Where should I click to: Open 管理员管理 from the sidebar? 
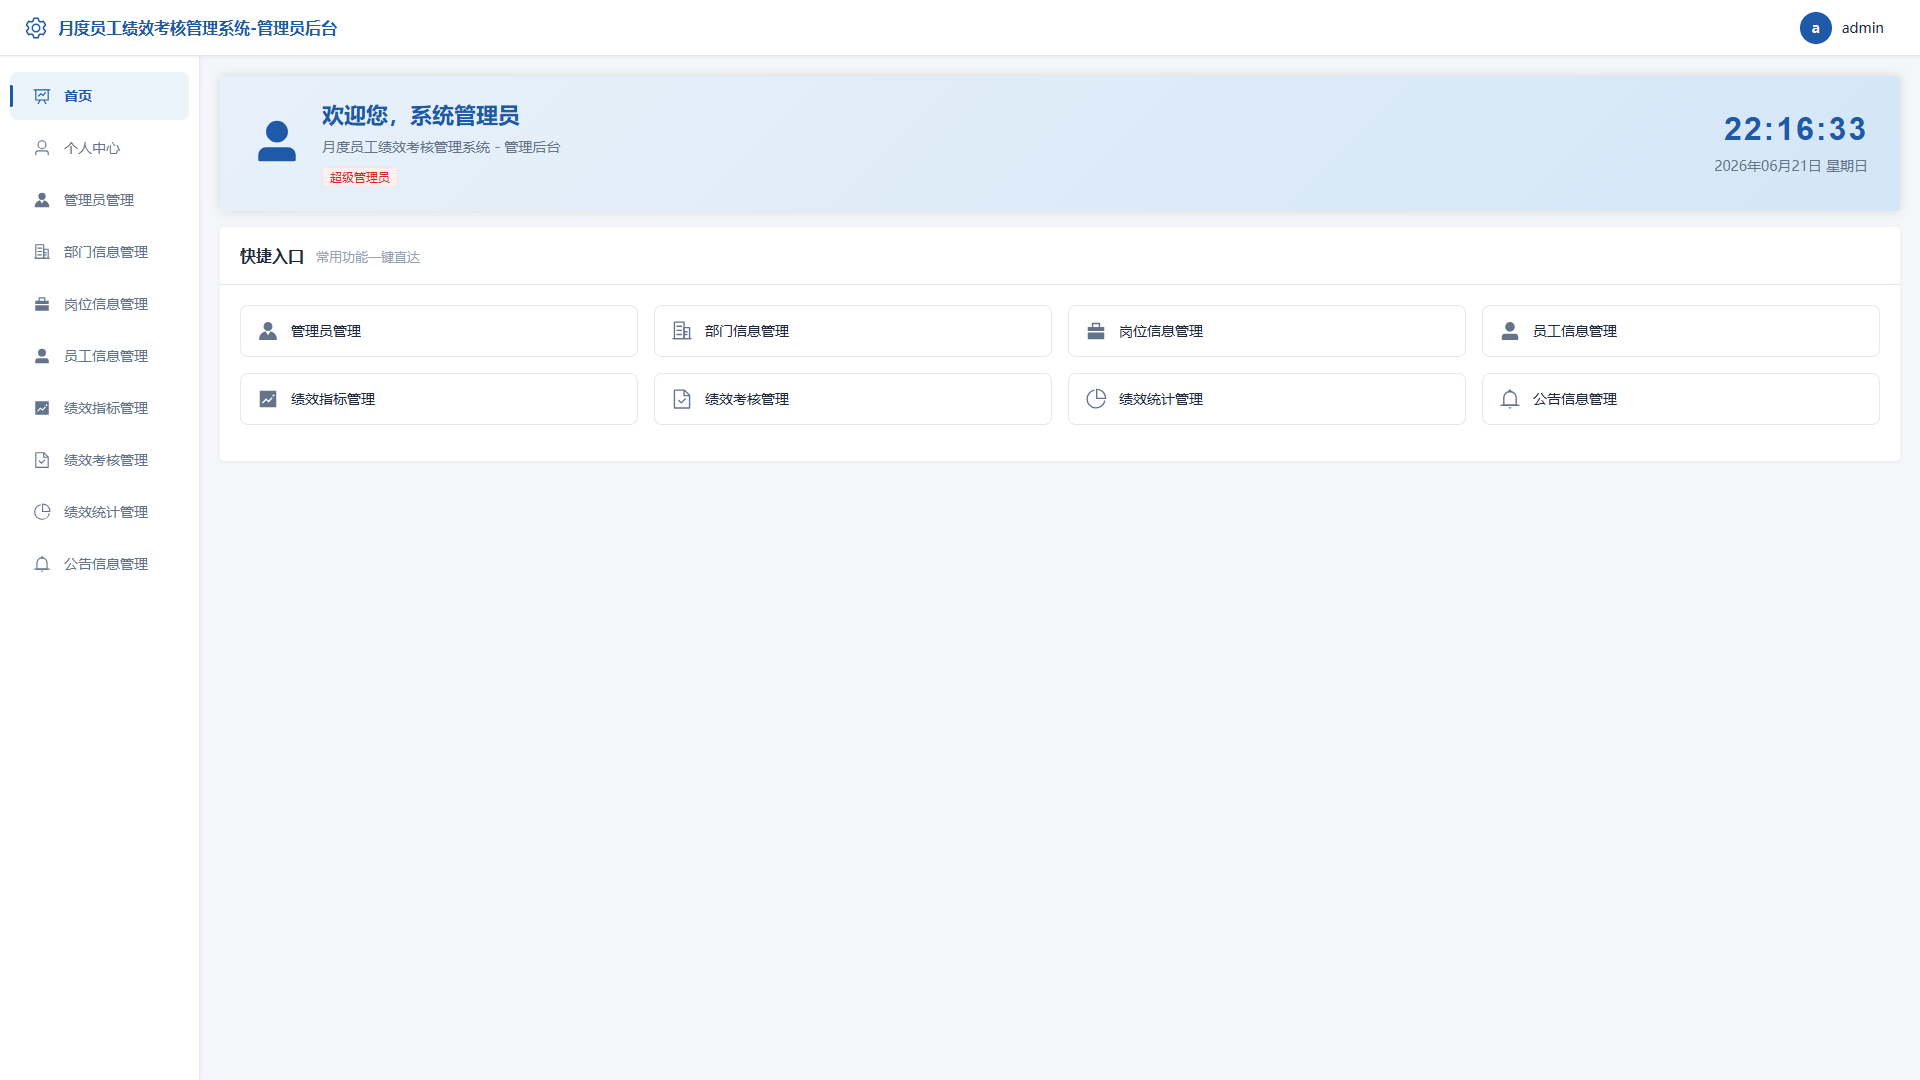coord(99,200)
